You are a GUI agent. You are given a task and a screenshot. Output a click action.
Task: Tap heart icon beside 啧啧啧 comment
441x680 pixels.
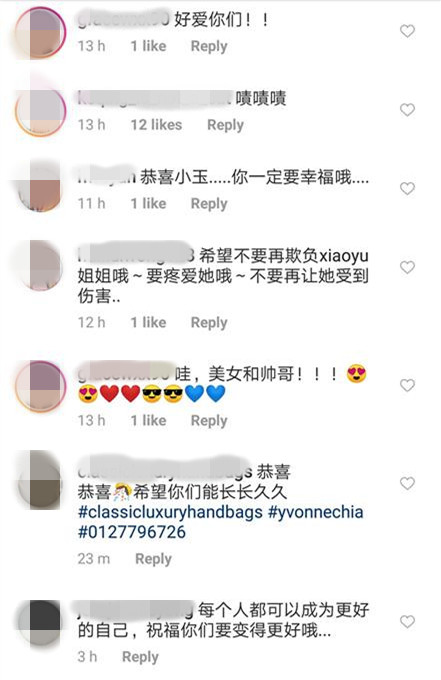coord(407,110)
